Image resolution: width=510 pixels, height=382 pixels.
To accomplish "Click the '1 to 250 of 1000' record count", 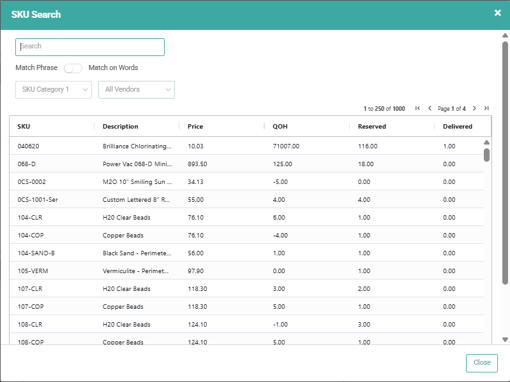I will [384, 109].
